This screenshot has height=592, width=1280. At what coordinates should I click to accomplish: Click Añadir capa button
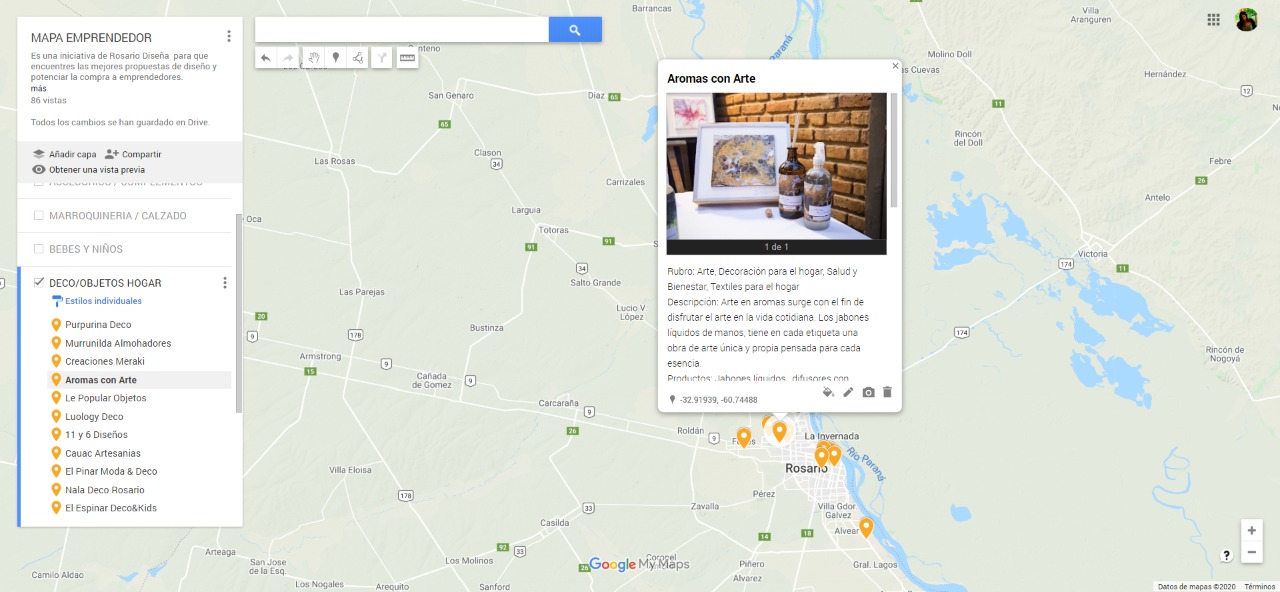pos(65,154)
